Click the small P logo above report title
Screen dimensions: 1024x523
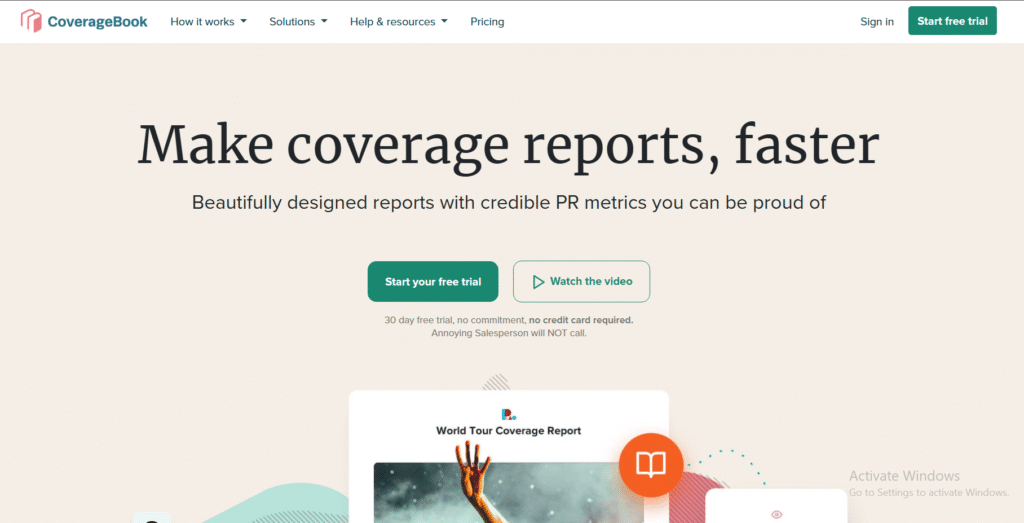click(x=508, y=414)
